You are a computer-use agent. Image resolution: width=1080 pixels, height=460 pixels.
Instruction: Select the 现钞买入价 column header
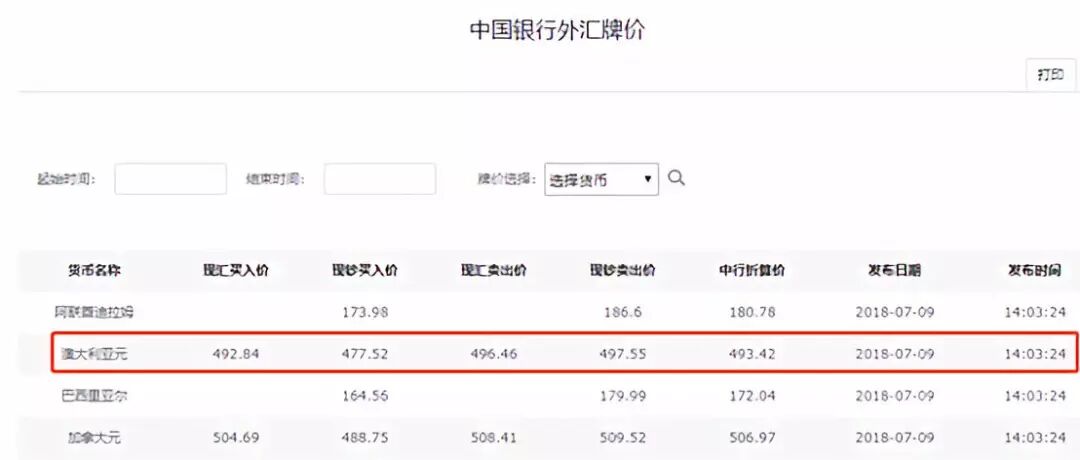[x=365, y=271]
